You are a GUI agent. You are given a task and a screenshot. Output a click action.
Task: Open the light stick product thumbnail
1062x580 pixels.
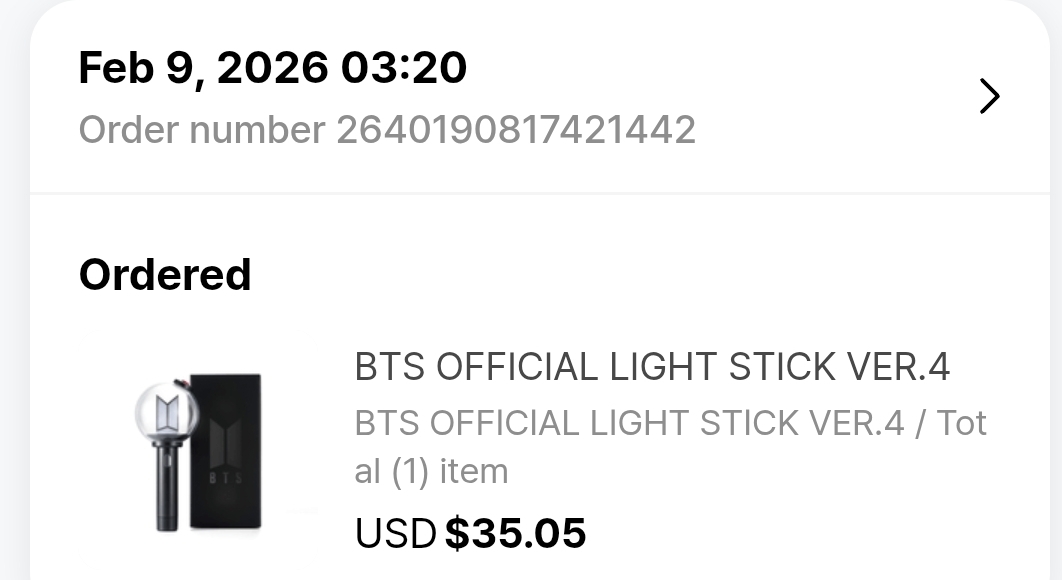[200, 452]
